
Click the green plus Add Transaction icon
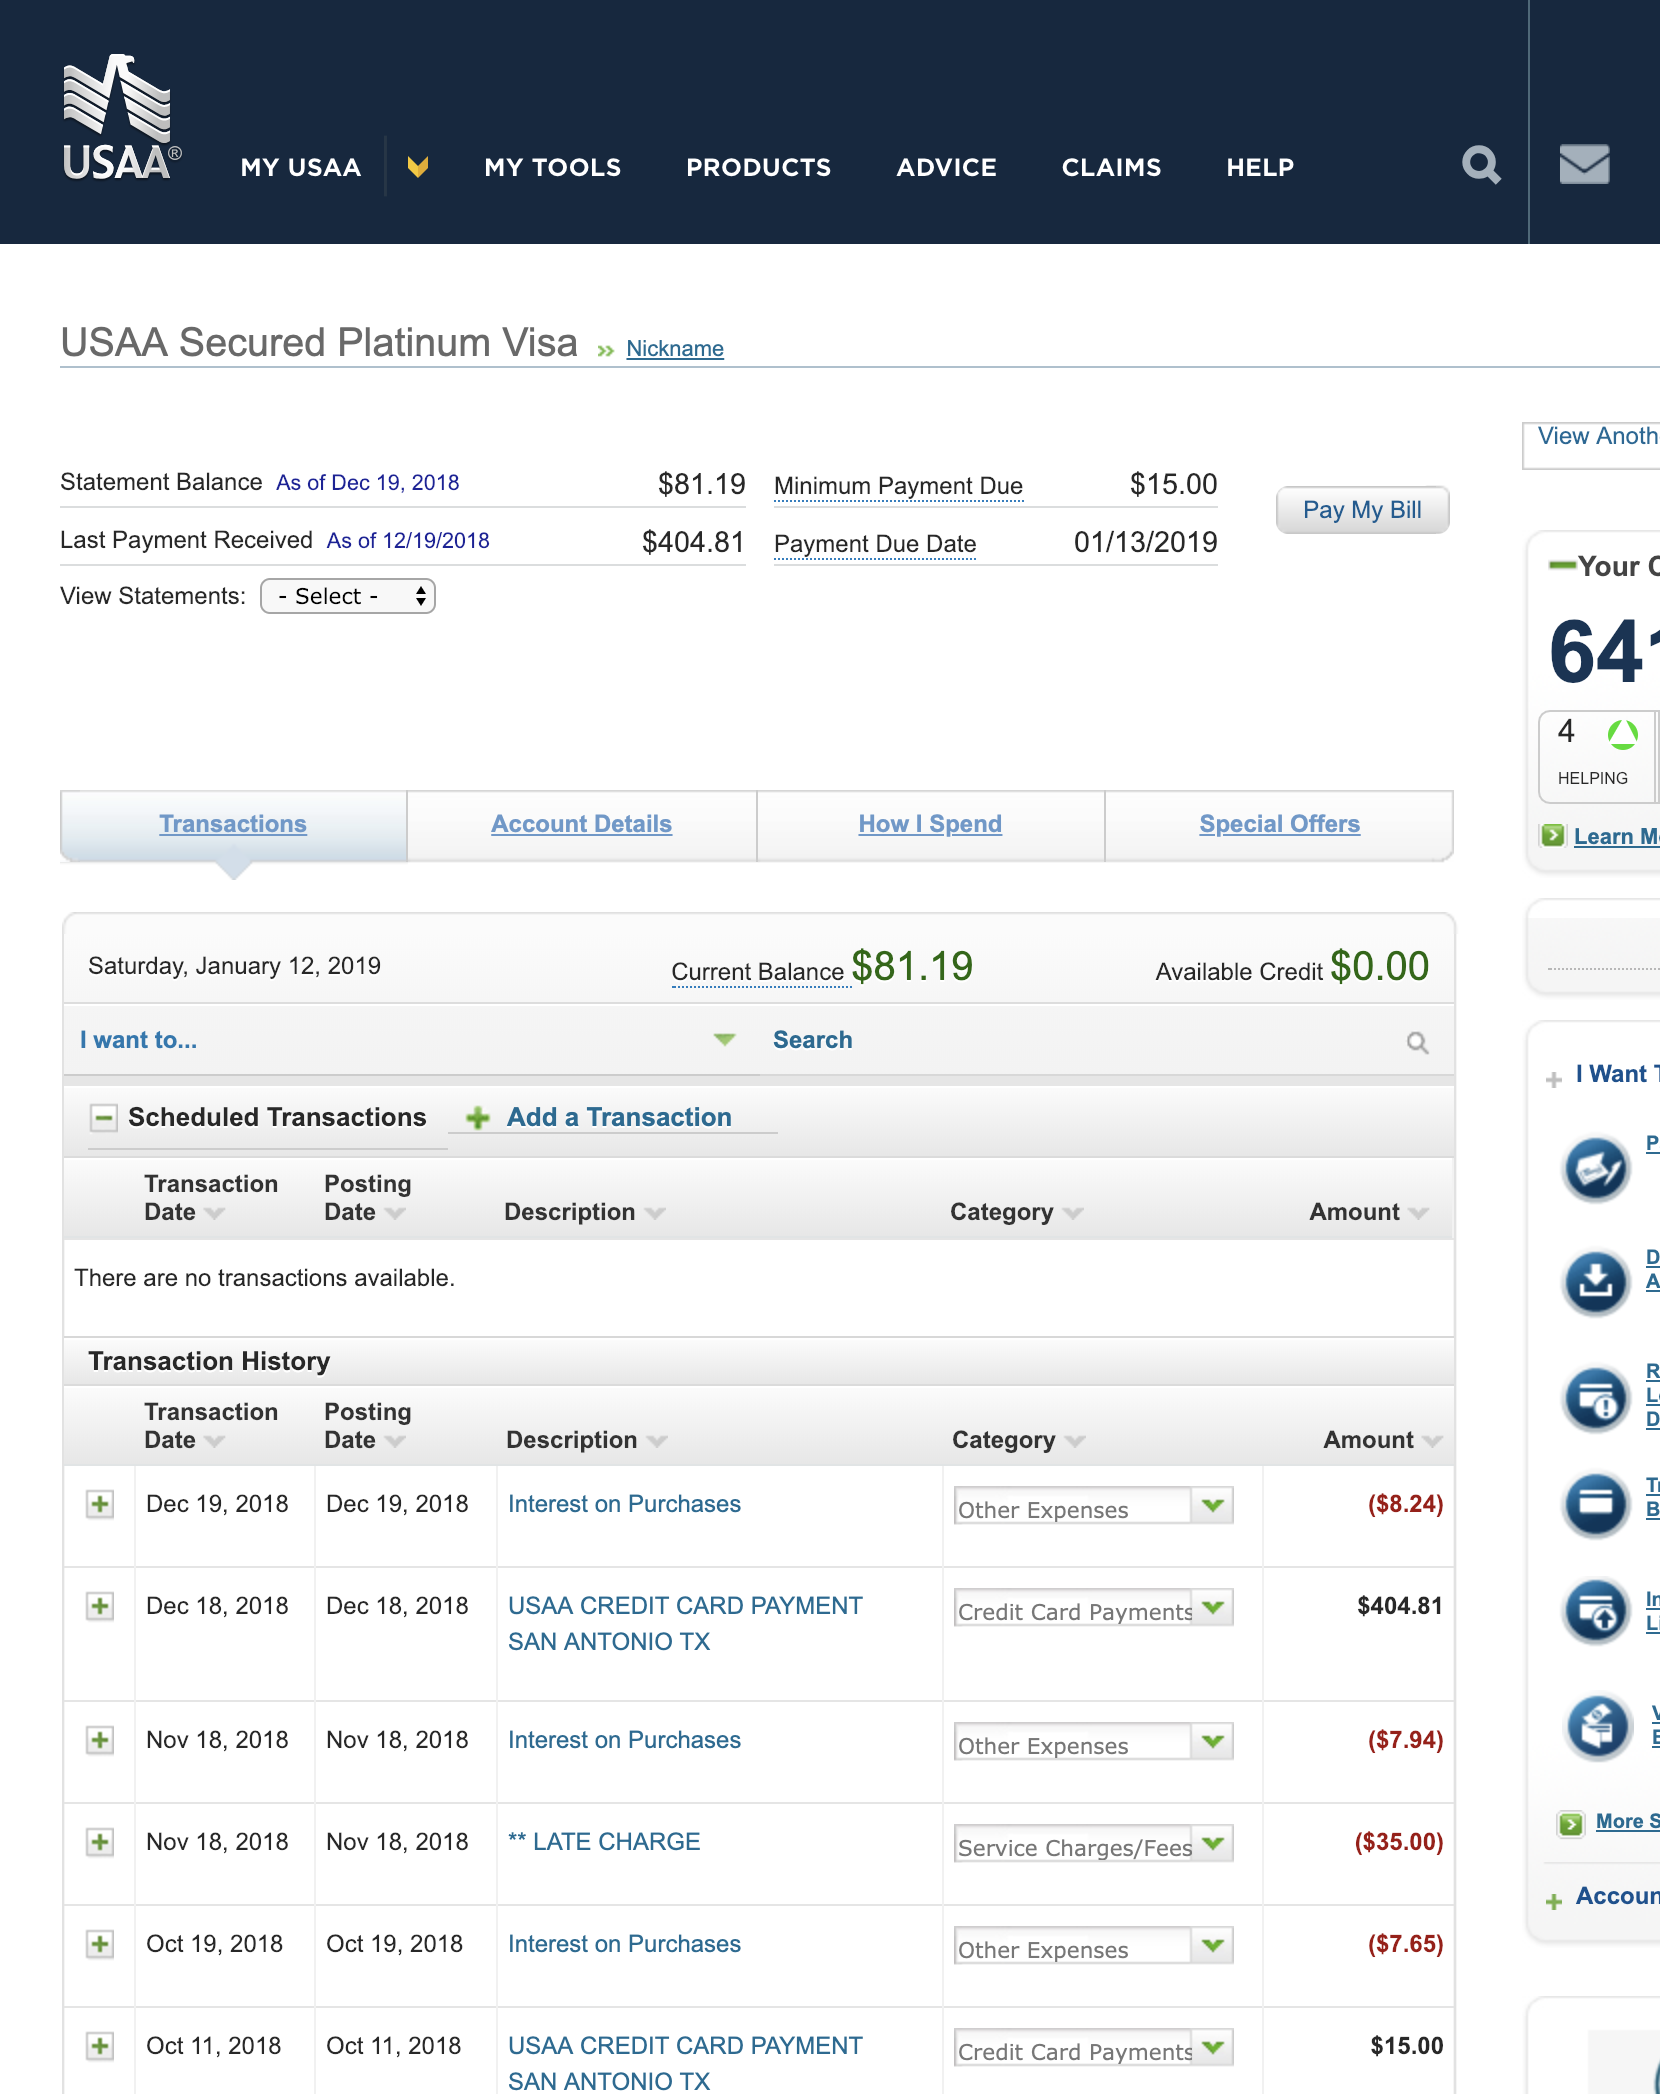tap(478, 1118)
